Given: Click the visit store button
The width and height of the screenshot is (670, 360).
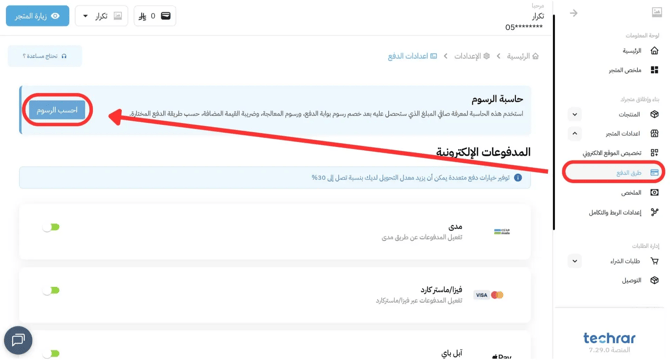Looking at the screenshot, I should point(37,16).
